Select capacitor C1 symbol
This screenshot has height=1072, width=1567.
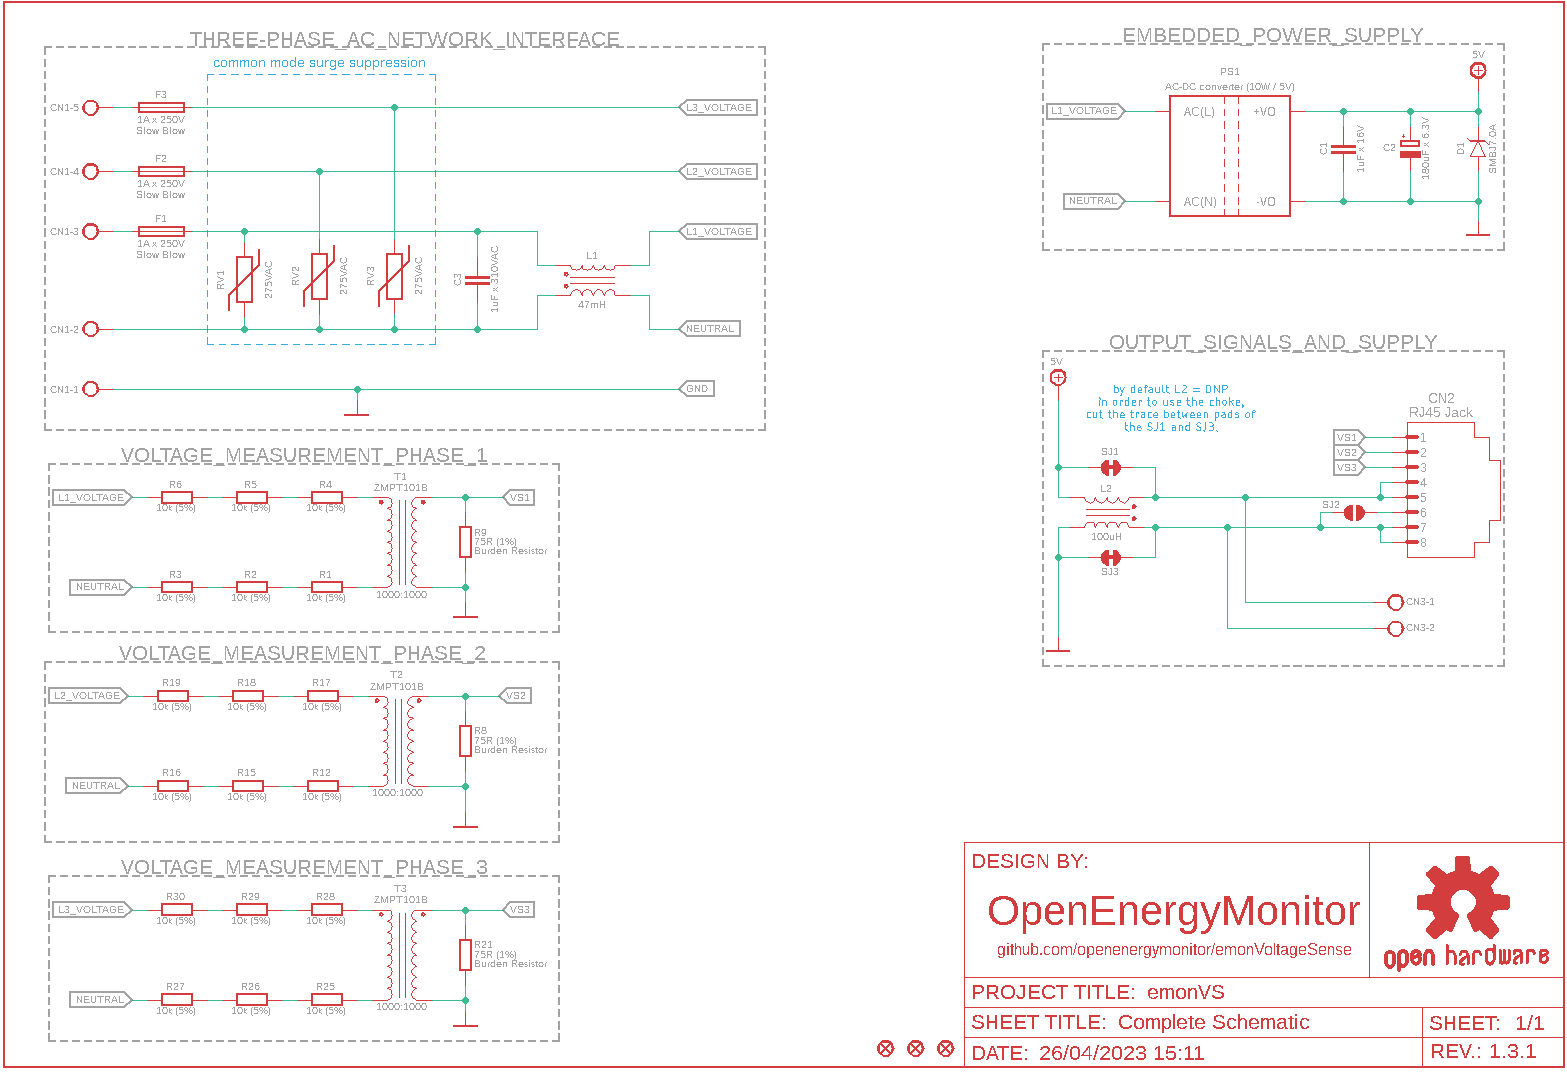1343,148
